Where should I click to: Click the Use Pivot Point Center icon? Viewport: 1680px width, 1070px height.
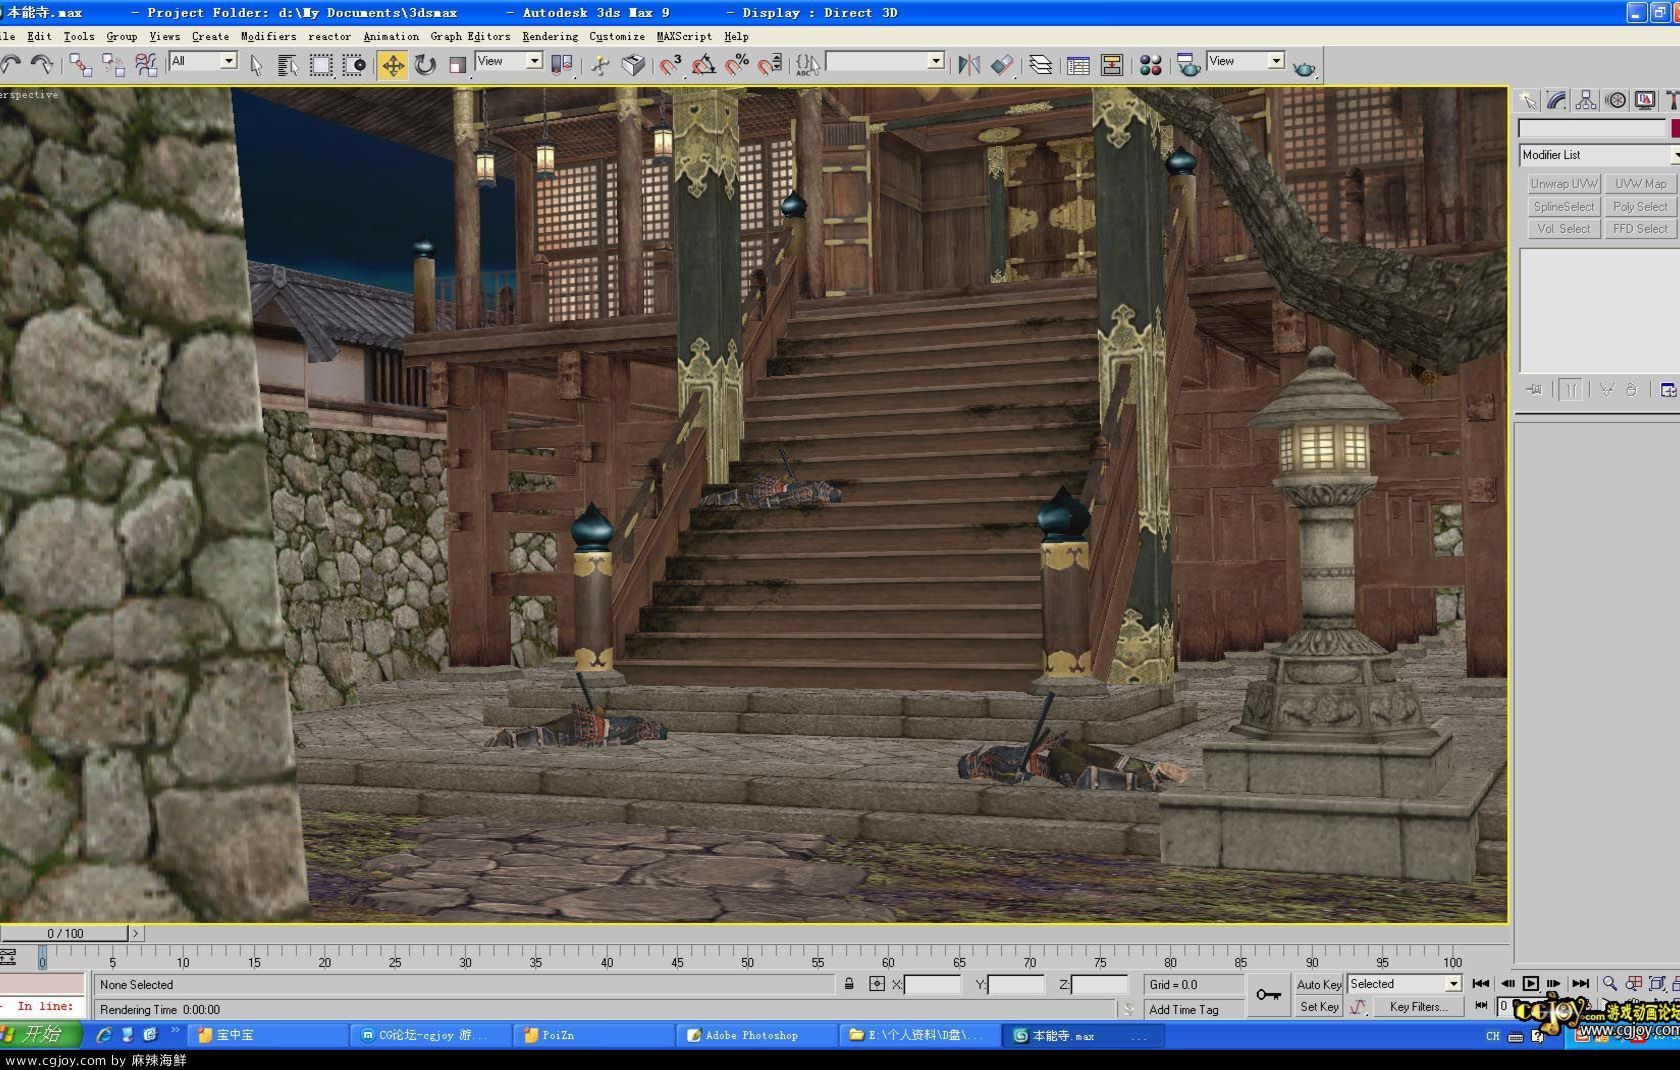click(563, 65)
